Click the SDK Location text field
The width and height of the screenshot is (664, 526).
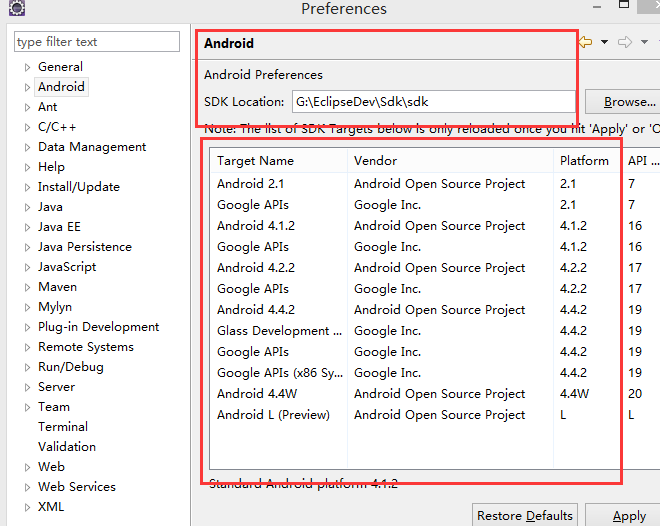432,102
